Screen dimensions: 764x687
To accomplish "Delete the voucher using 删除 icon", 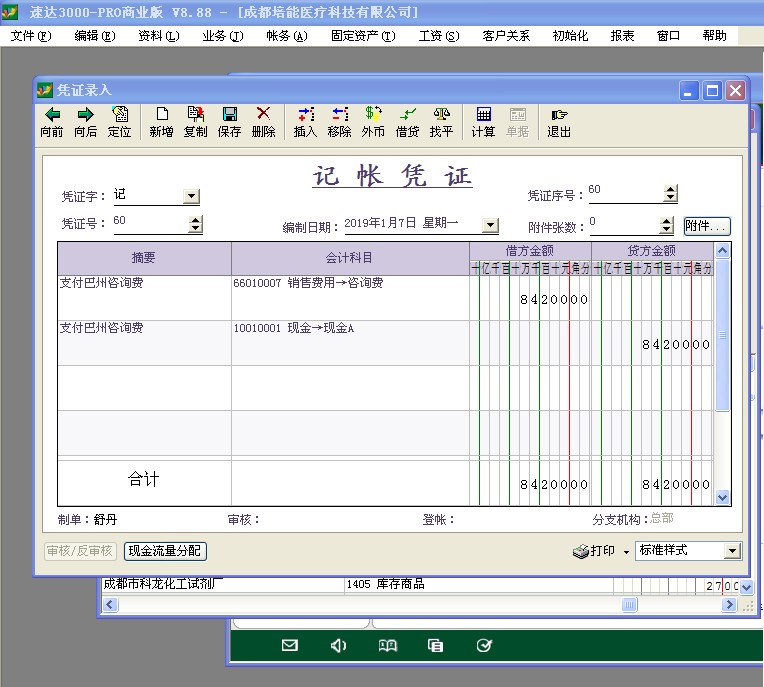I will click(263, 115).
